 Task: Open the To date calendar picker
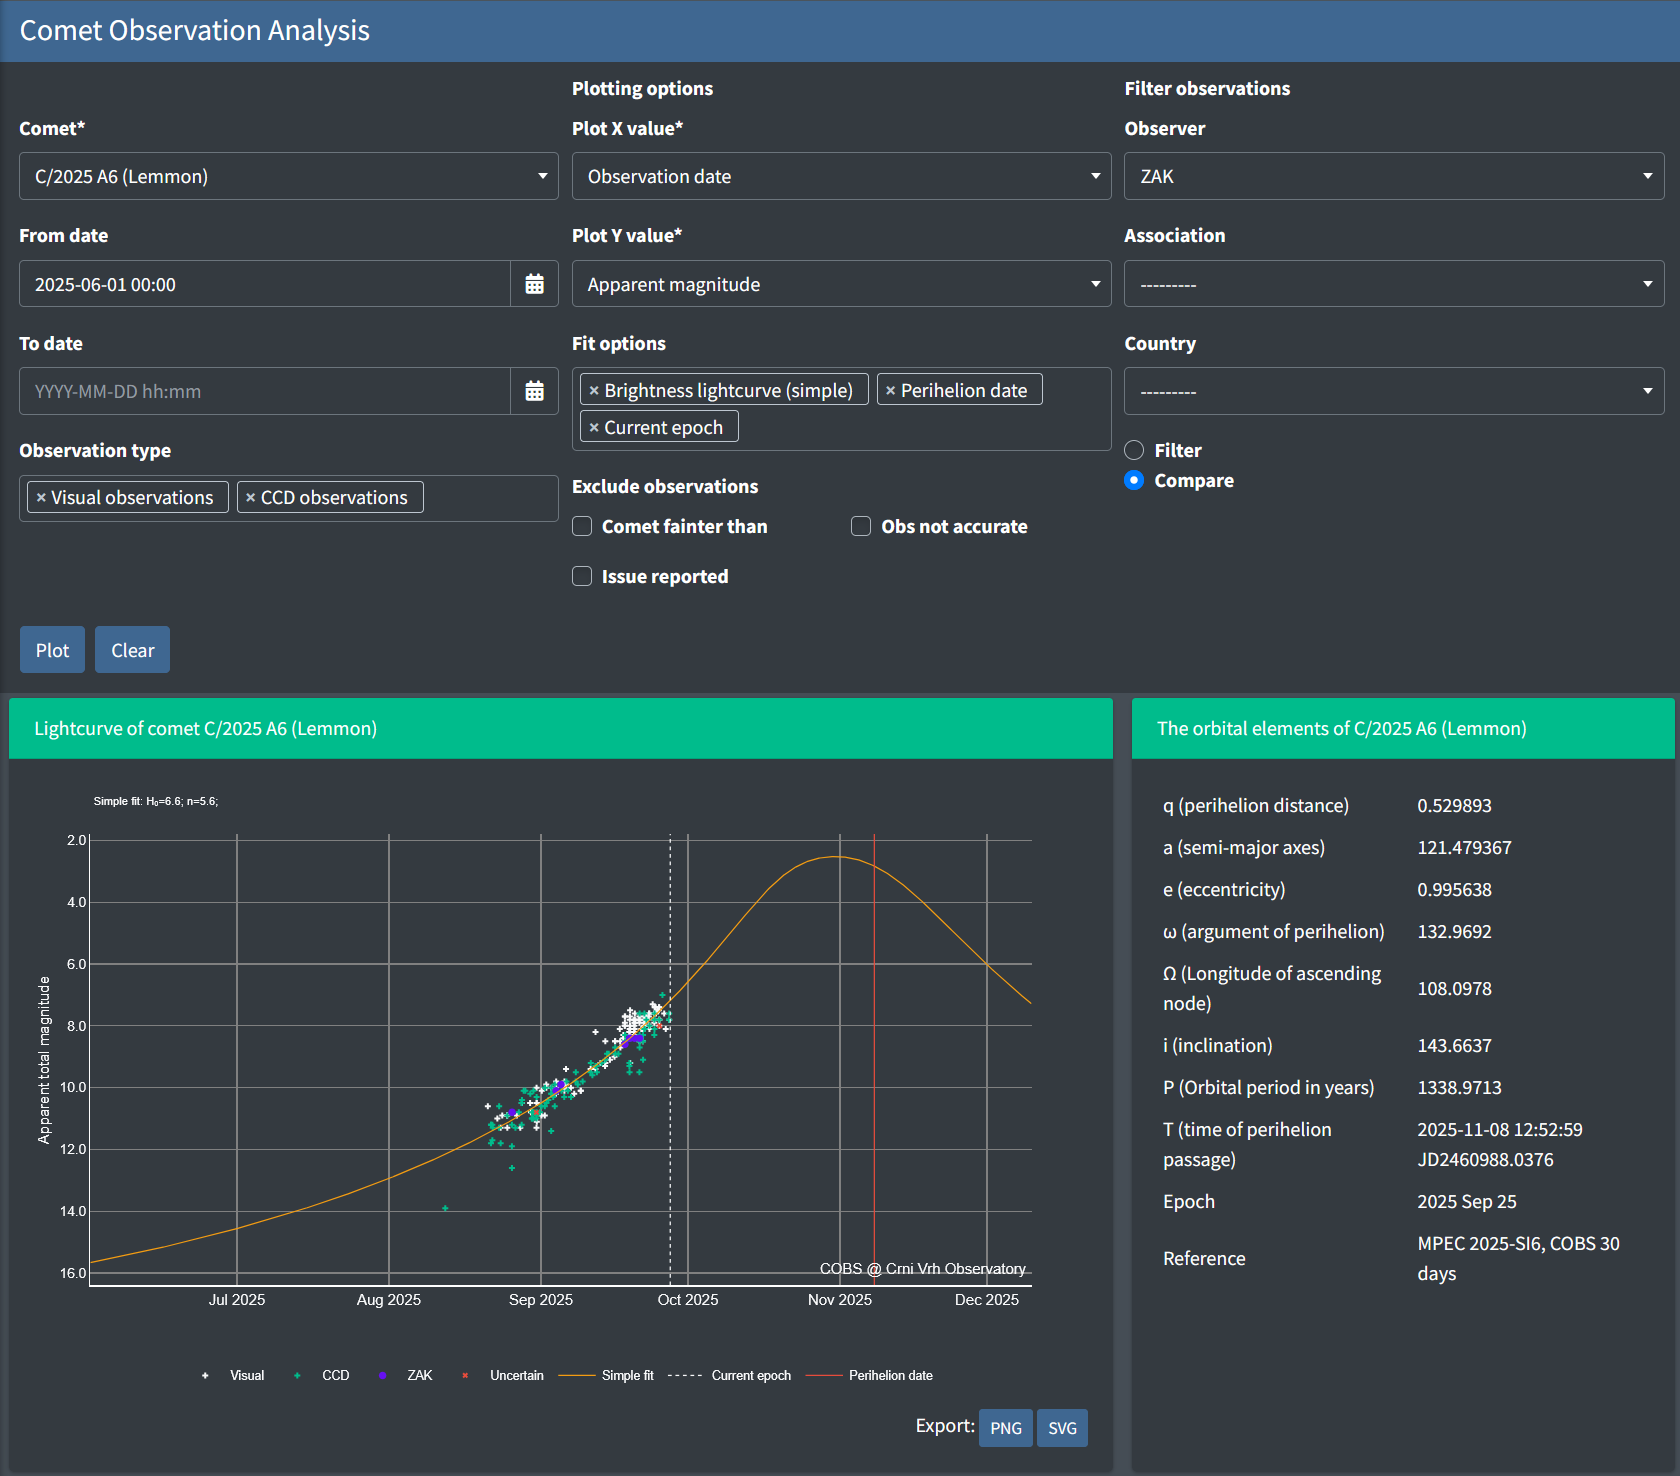[x=534, y=391]
